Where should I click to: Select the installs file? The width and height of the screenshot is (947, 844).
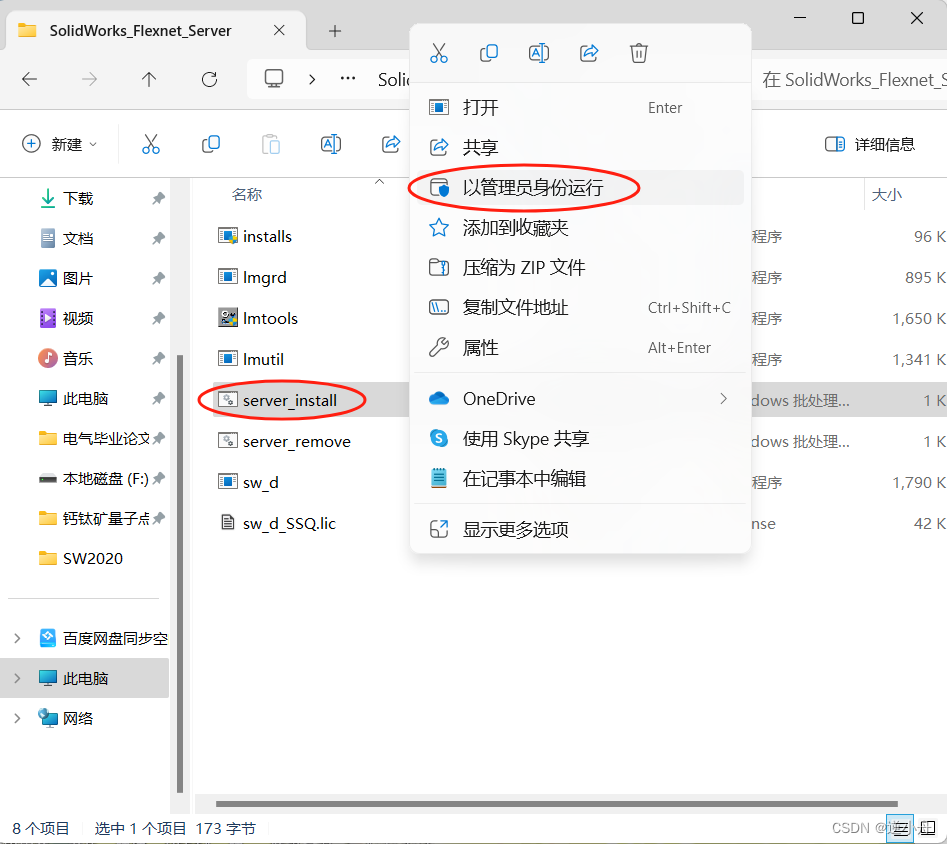[x=268, y=236]
